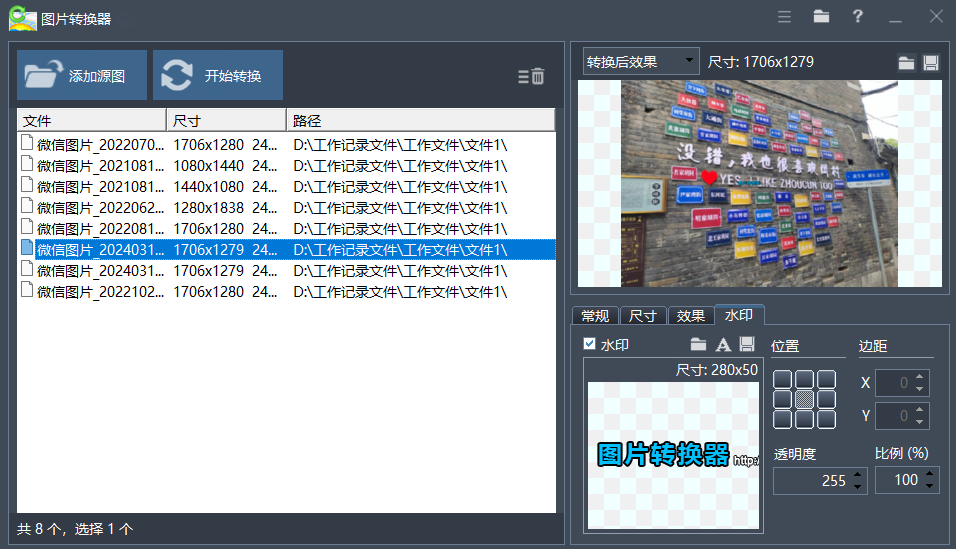Switch to the 尺寸 tab
The image size is (956, 549).
coord(642,316)
